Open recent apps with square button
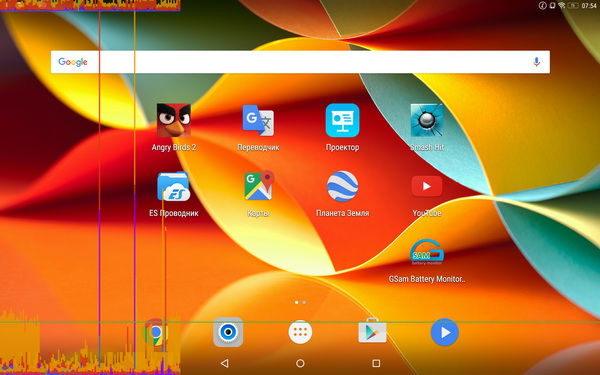This screenshot has height=375, width=600. [x=376, y=363]
